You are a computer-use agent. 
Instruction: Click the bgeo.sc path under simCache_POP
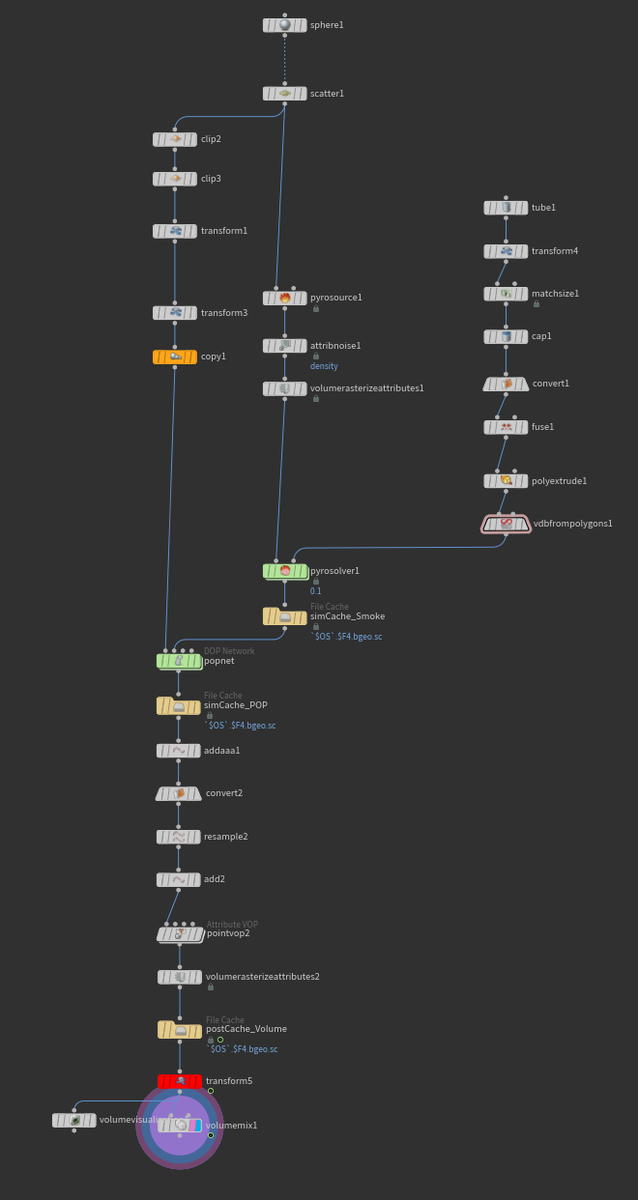pos(240,725)
